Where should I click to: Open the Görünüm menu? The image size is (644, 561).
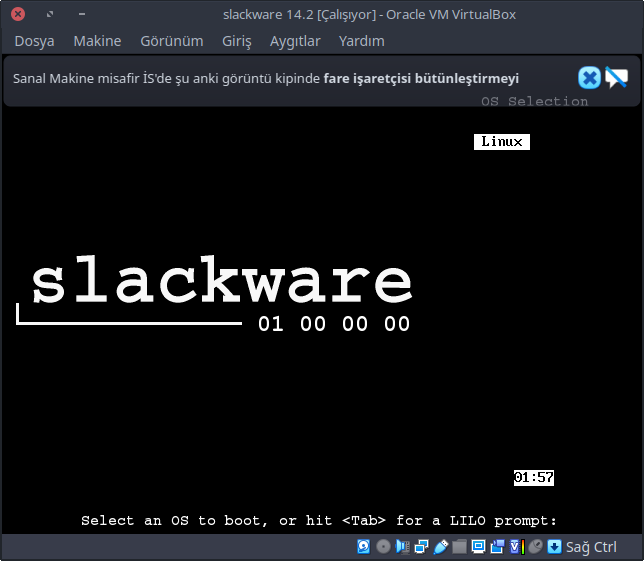[172, 41]
